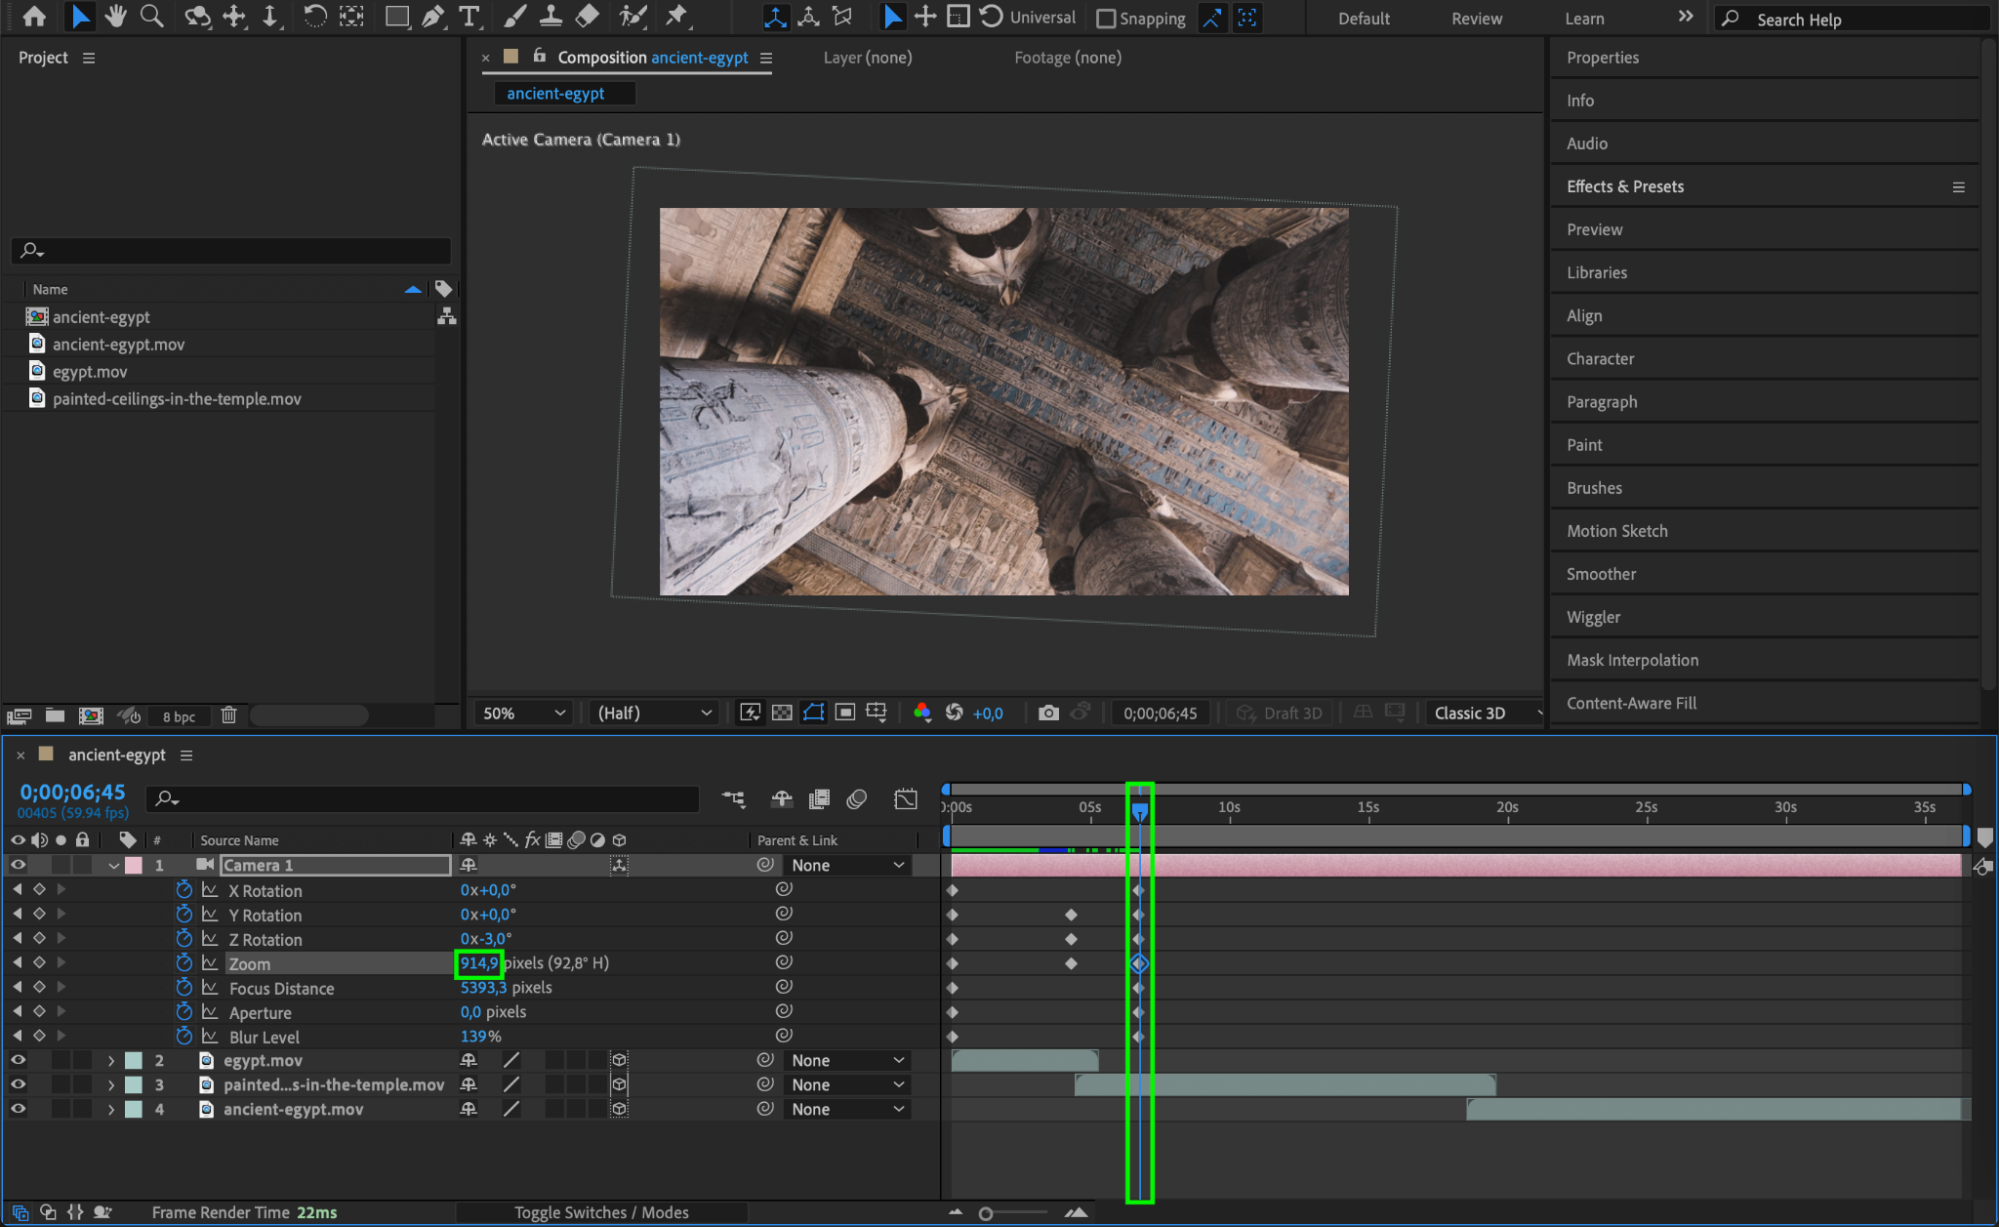Pick the Type text tool
1999x1227 pixels.
468,16
